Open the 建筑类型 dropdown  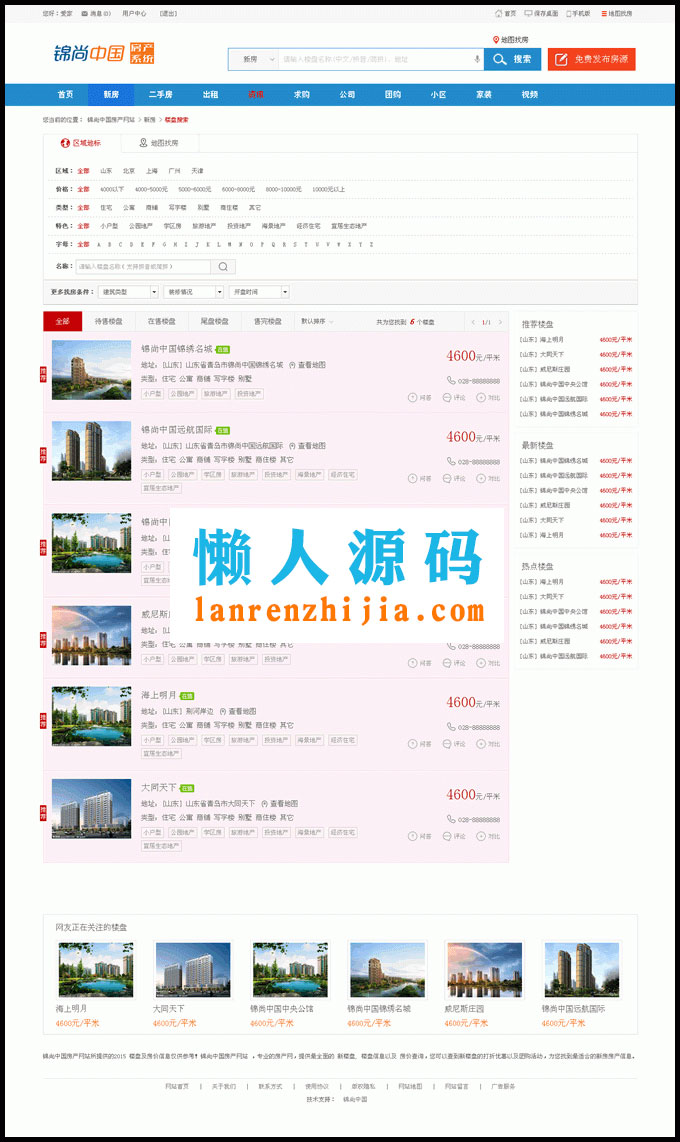point(127,292)
